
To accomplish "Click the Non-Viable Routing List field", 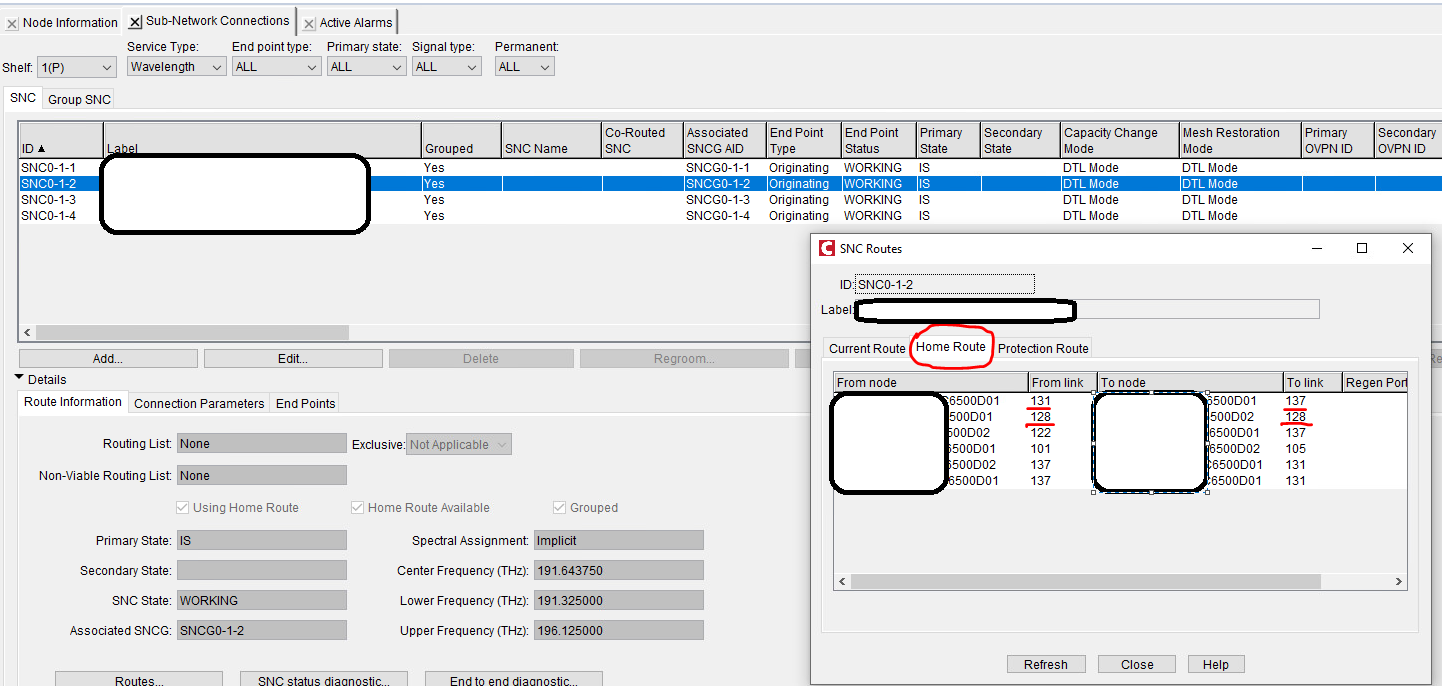I will pyautogui.click(x=262, y=476).
